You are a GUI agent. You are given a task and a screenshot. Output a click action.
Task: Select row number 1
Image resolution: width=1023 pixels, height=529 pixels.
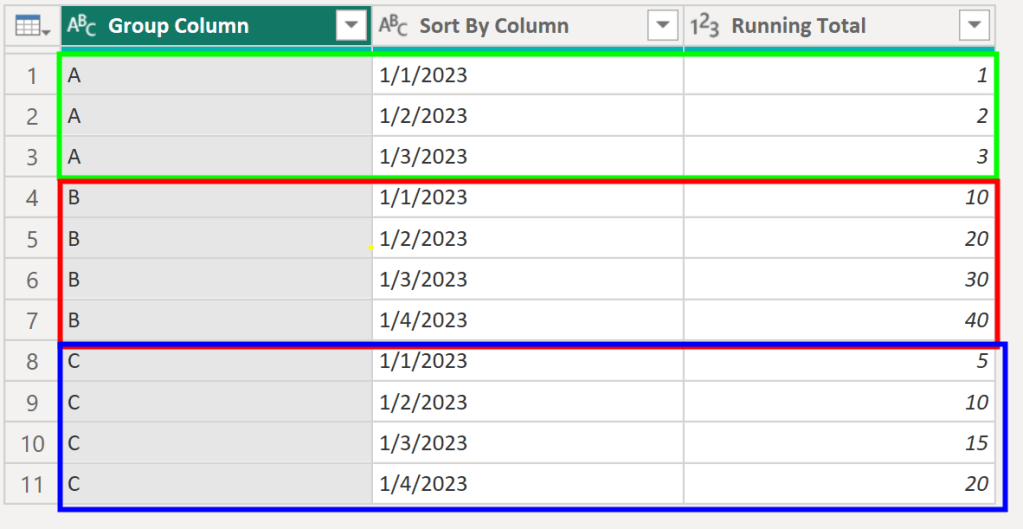pyautogui.click(x=32, y=75)
